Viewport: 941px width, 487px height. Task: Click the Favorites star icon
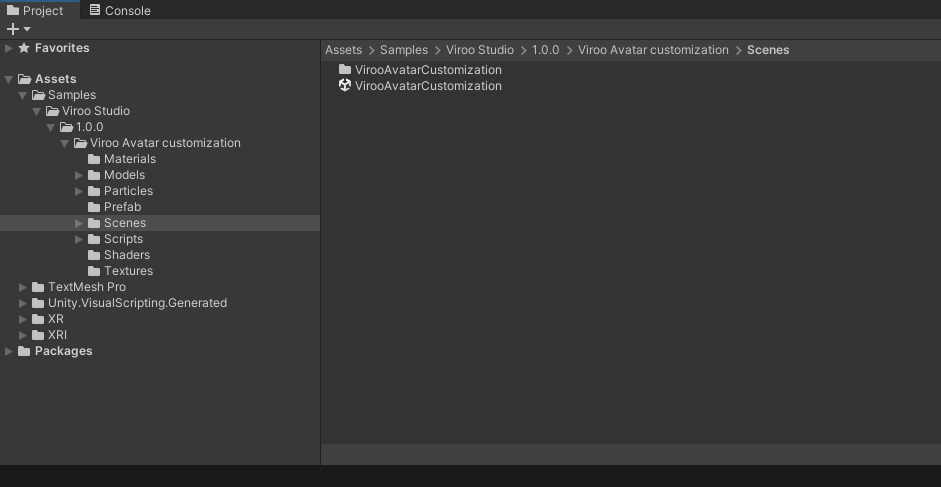(24, 48)
